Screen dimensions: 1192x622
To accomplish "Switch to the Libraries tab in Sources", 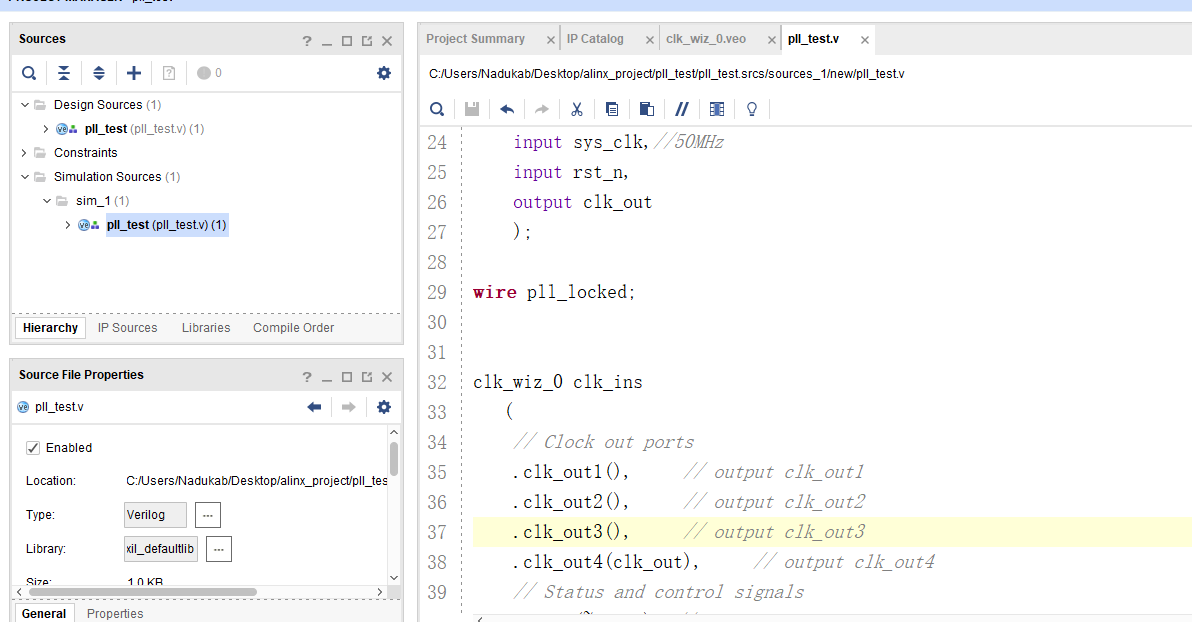I will click(205, 327).
